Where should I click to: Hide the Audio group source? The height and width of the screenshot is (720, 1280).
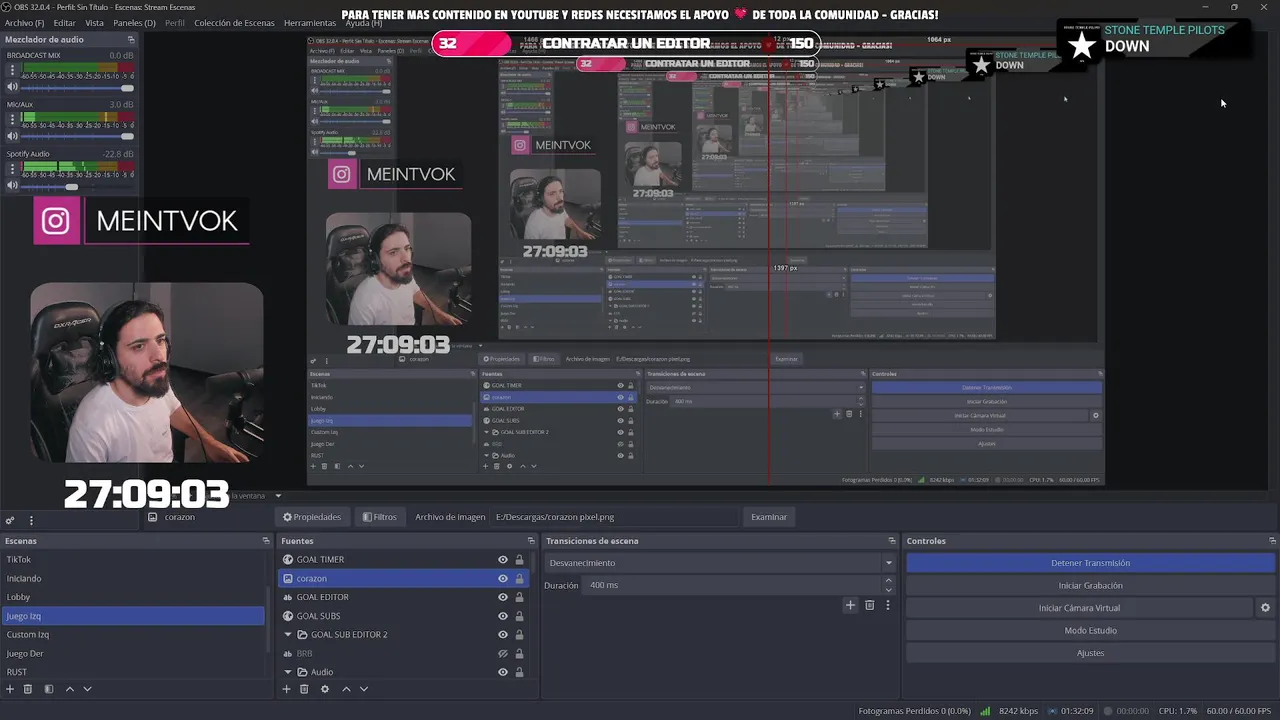503,672
